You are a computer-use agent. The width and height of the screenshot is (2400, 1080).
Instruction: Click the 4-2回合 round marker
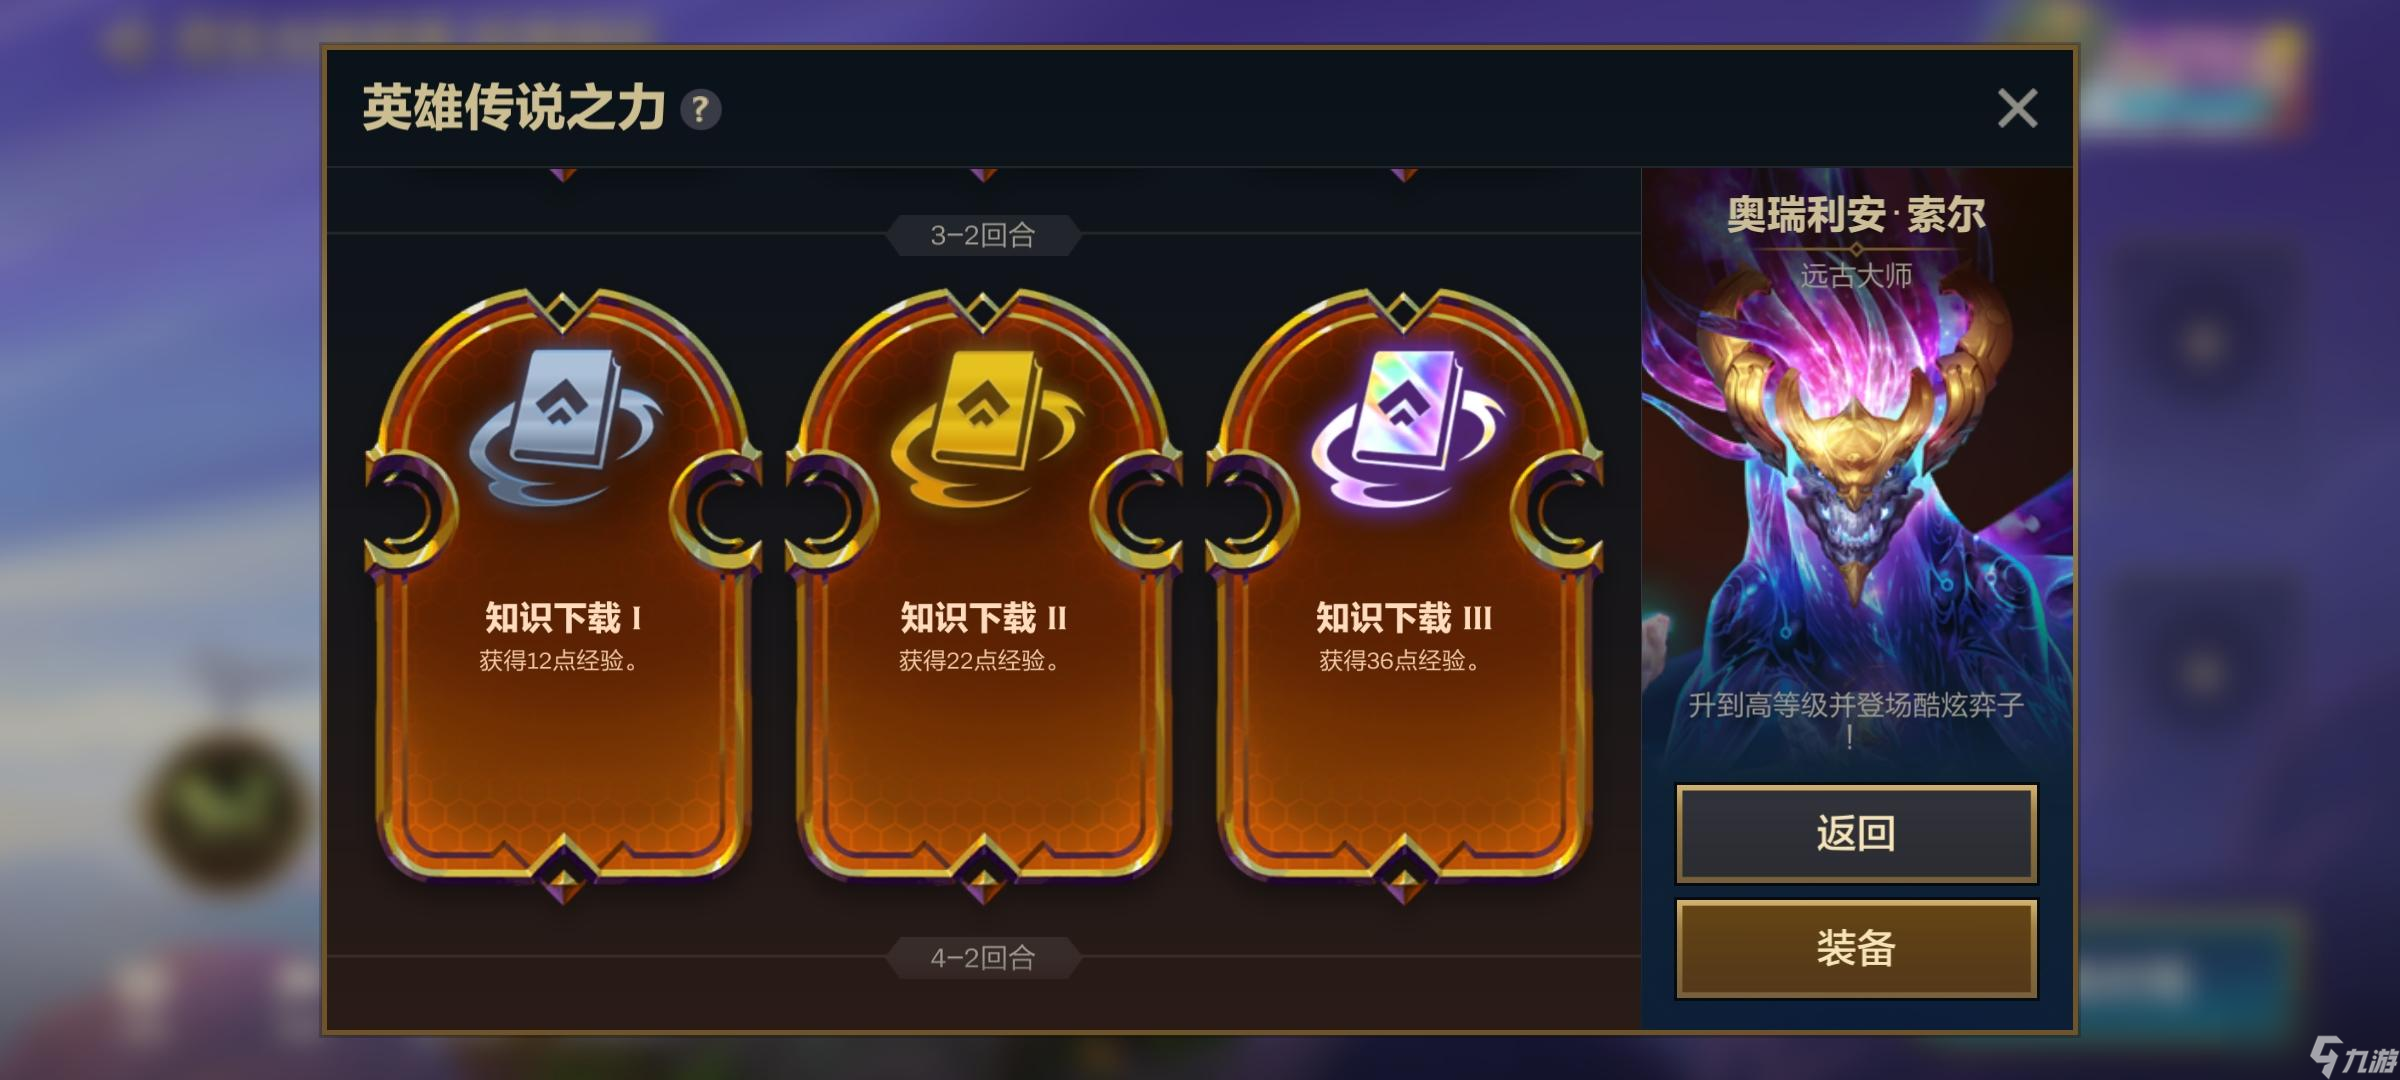coord(983,958)
